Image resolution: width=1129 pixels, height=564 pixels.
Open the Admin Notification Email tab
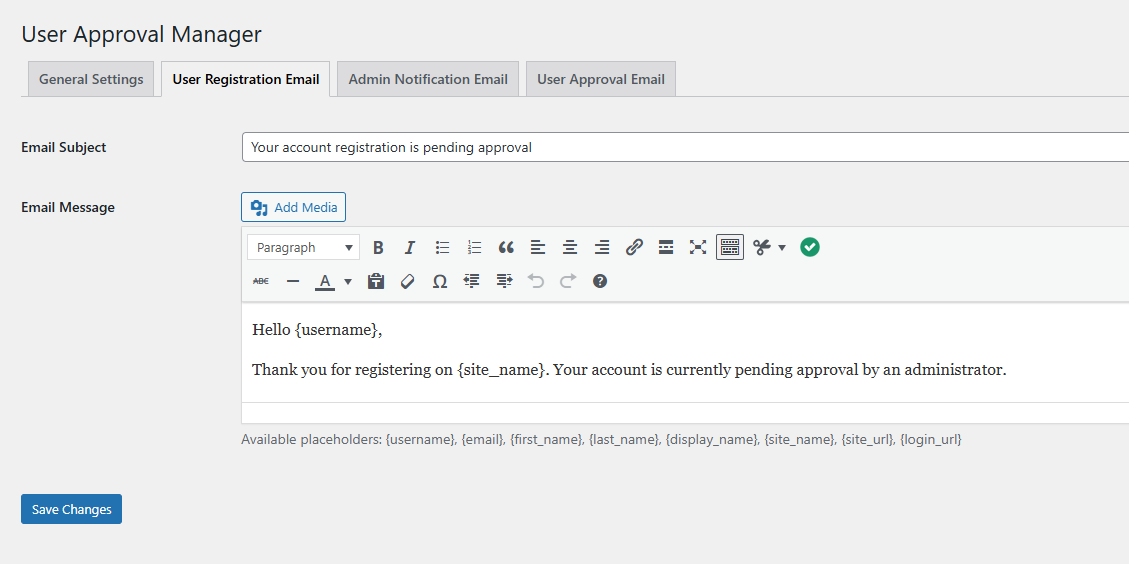pos(428,79)
